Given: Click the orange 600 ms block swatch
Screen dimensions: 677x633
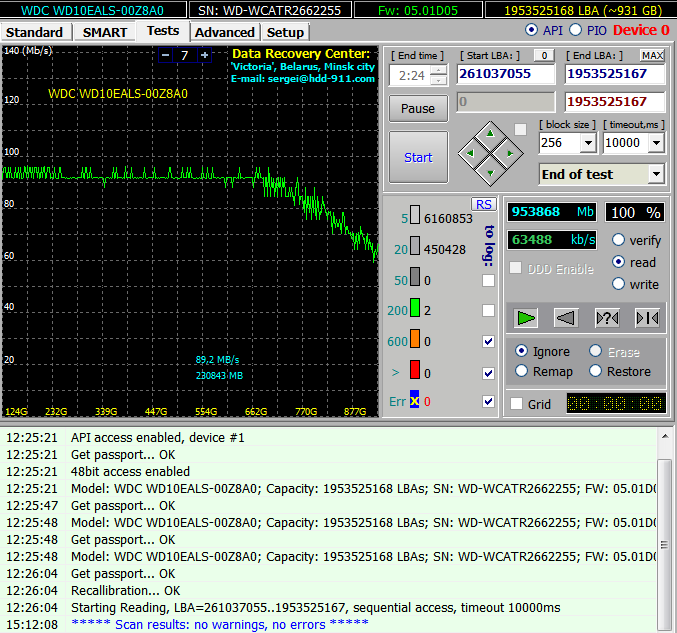Looking at the screenshot, I should point(414,339).
